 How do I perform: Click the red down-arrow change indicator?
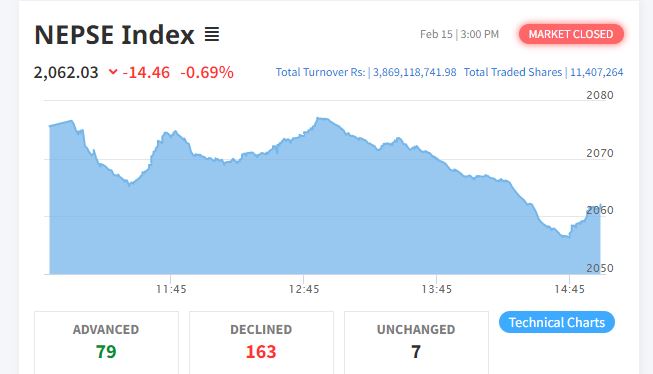[x=113, y=72]
